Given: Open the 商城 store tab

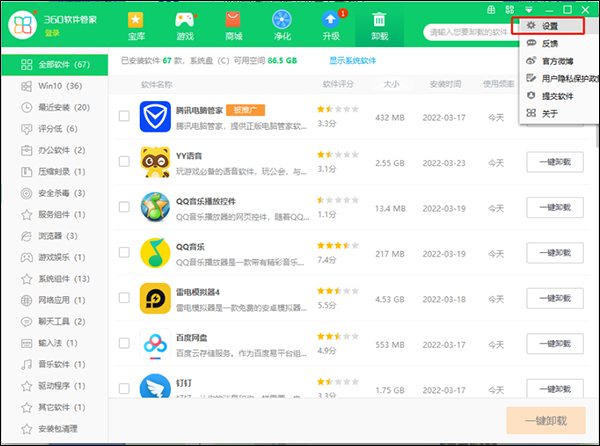Looking at the screenshot, I should pyautogui.click(x=233, y=26).
